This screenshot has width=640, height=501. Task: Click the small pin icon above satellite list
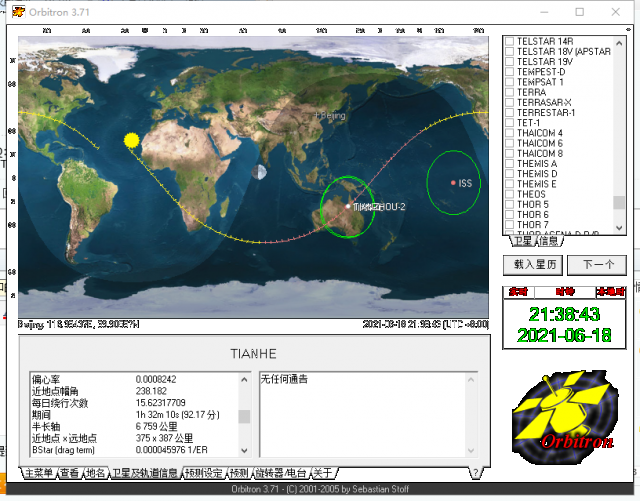[628, 29]
